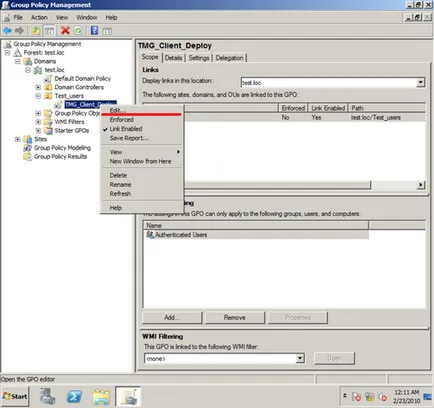434x408 pixels.
Task: Open Group Policy Modeling node
Action: point(62,148)
